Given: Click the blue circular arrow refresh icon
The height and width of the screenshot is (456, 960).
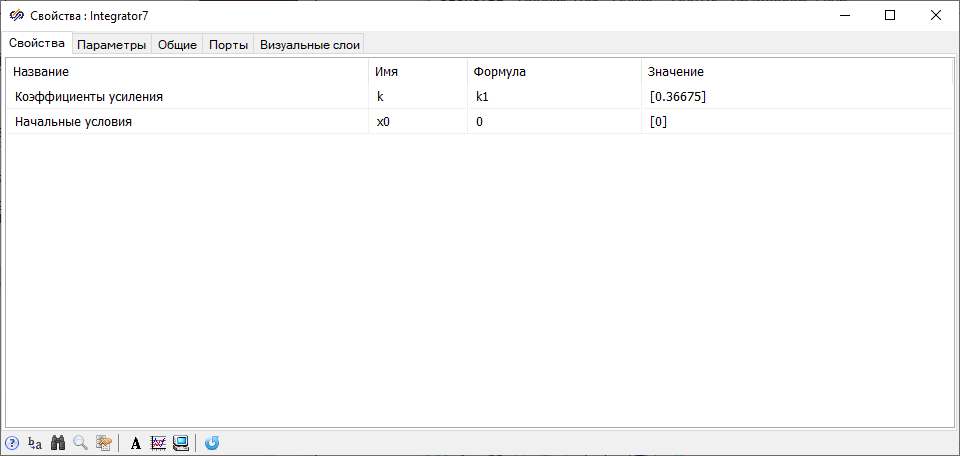Looking at the screenshot, I should point(212,443).
